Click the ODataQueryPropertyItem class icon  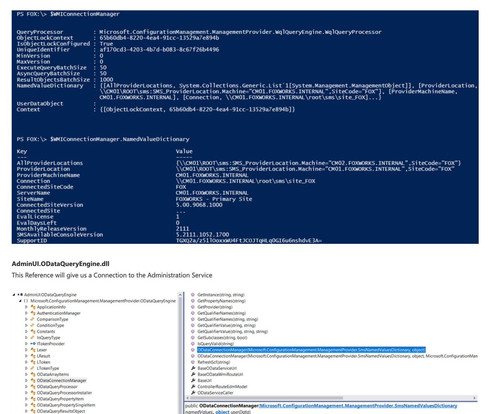click(33, 399)
